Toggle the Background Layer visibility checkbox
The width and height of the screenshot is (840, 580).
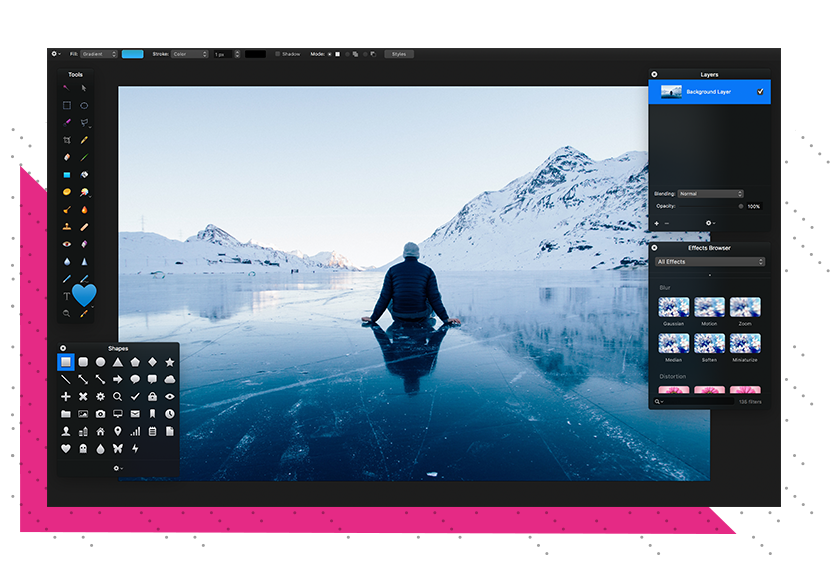760,92
